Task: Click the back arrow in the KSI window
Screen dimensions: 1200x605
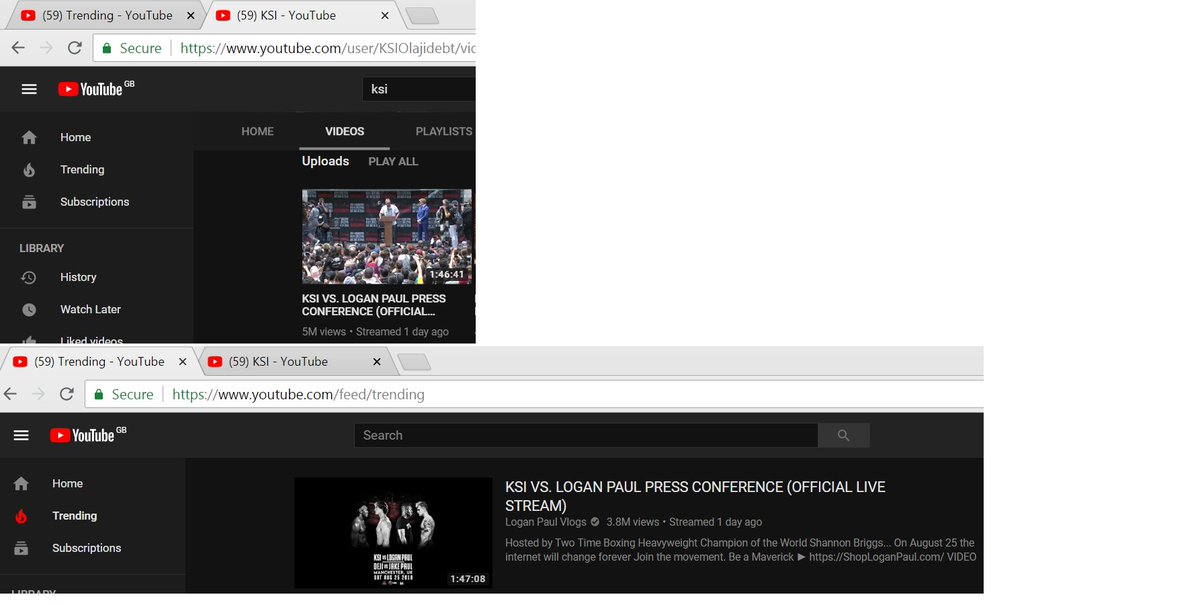Action: 18,47
